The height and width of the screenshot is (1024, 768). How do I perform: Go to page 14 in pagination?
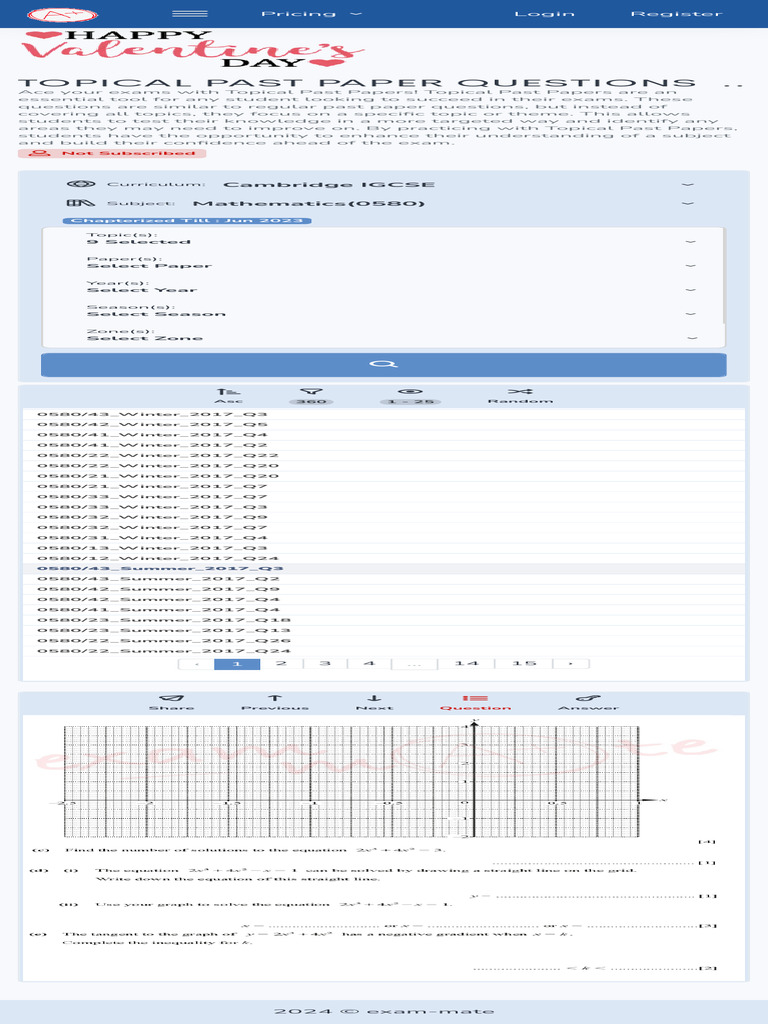[466, 664]
